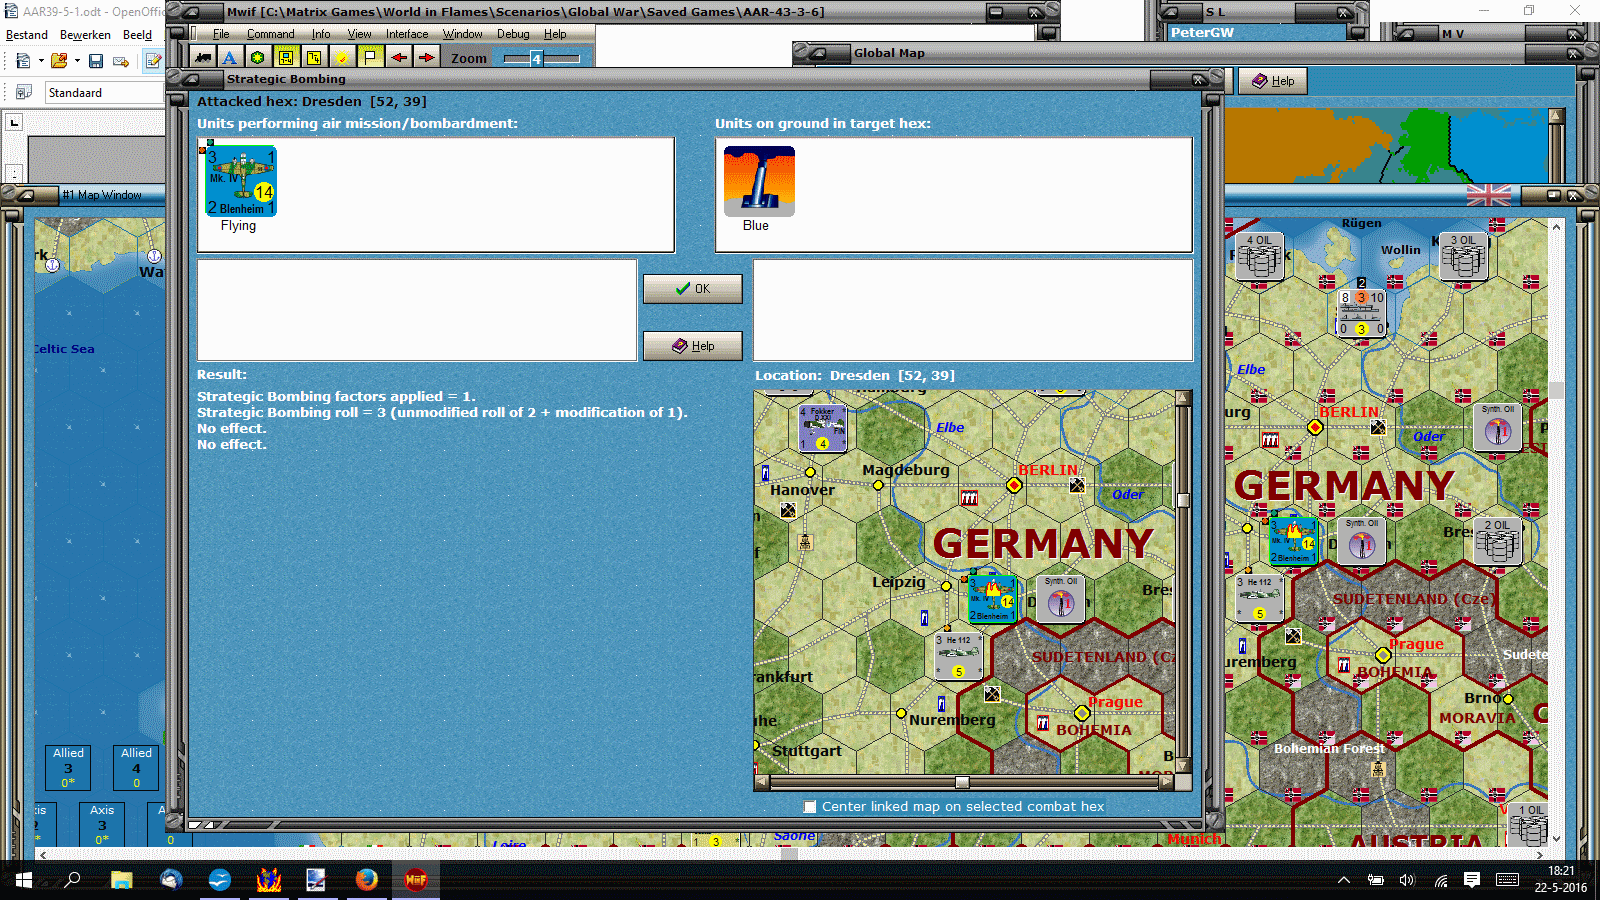This screenshot has height=900, width=1600.
Task: Click the MWiF taskbar icon
Action: click(416, 880)
